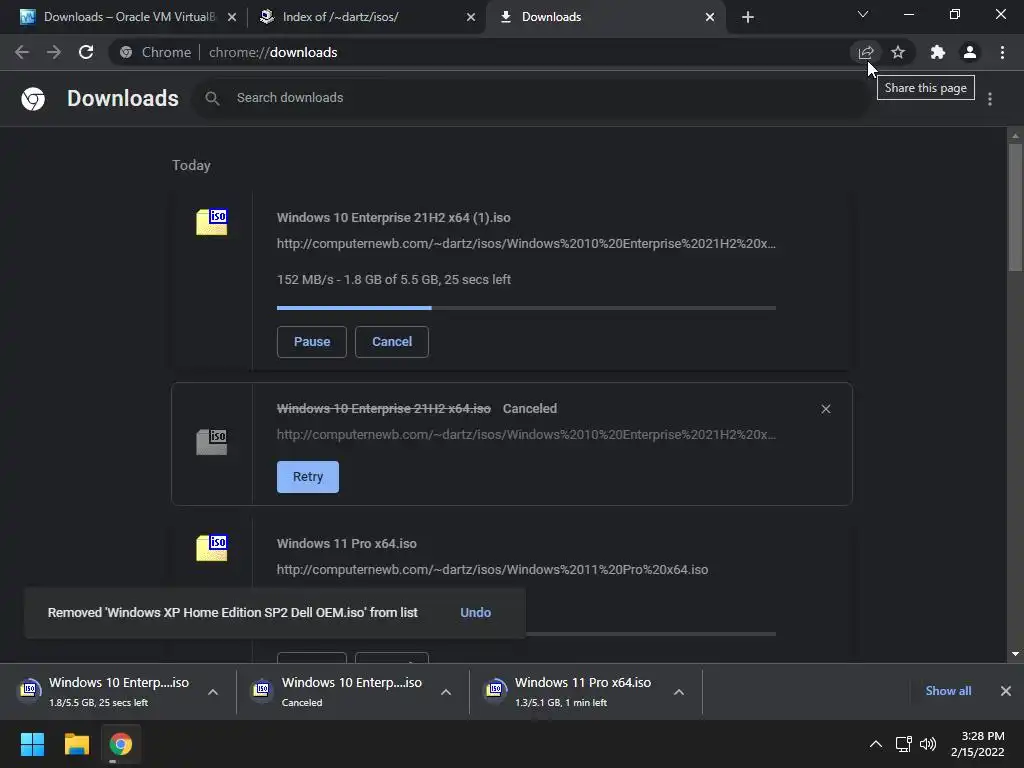Click the Chrome logo beside Downloads heading
This screenshot has width=1024, height=768.
tap(33, 99)
